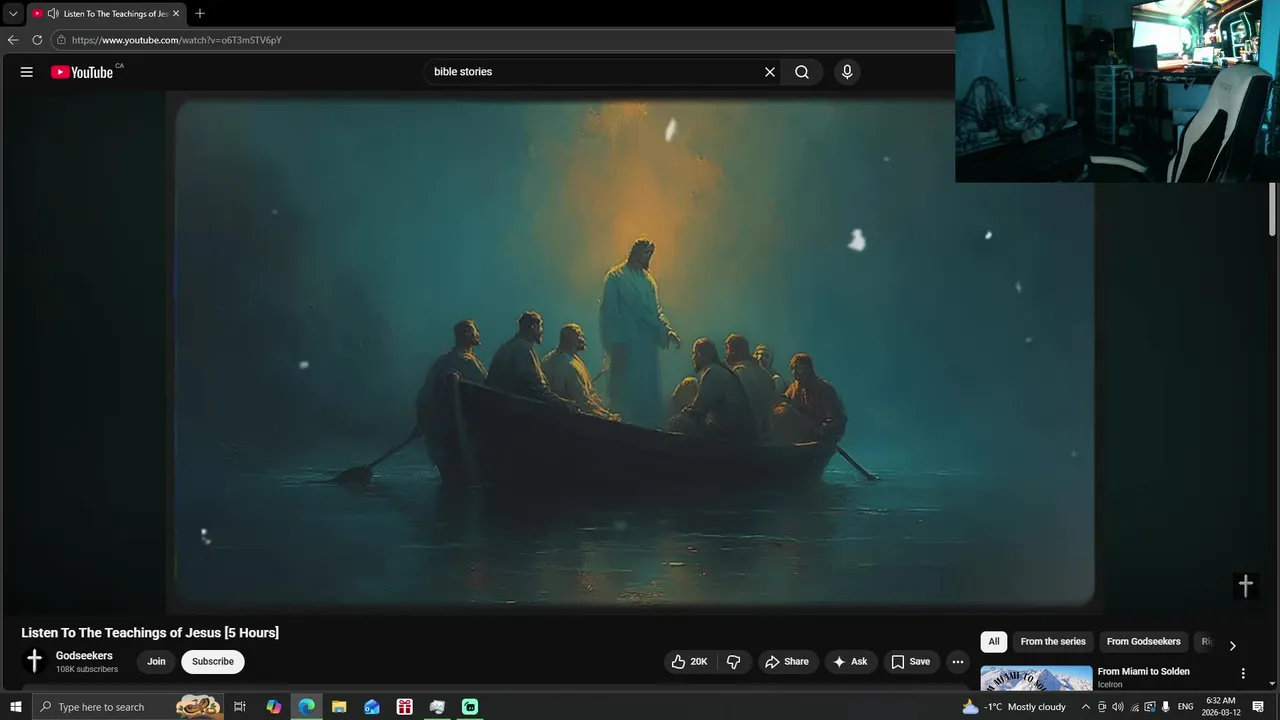Click the page vertical scrollbar

pos(1273,210)
